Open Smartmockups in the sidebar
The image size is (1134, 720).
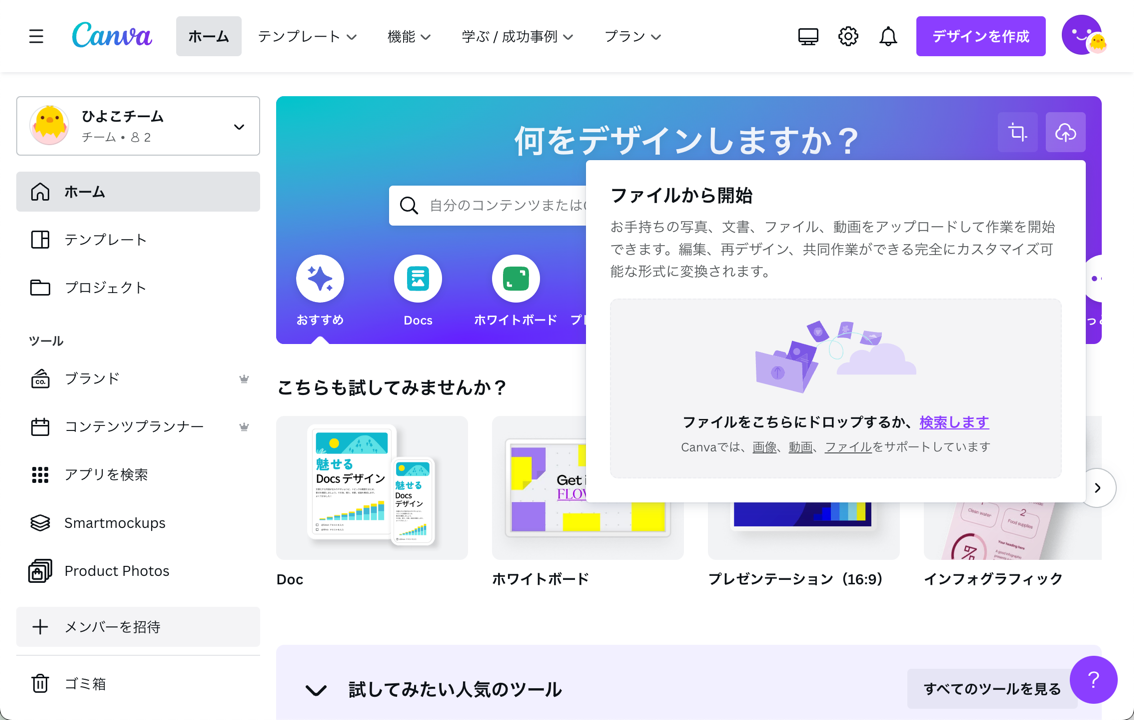tap(138, 523)
